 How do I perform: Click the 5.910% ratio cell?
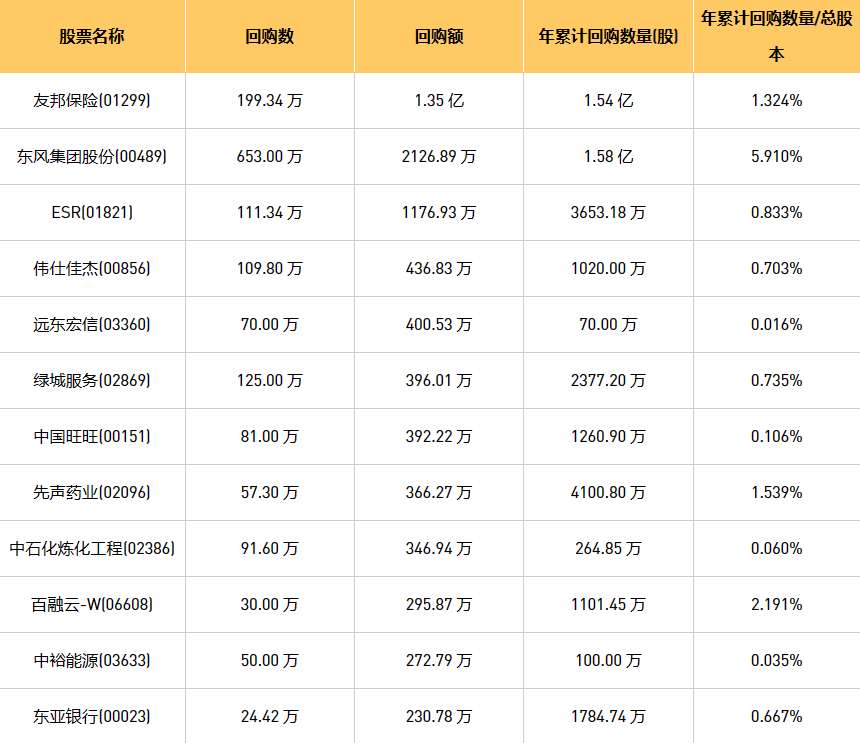[776, 156]
